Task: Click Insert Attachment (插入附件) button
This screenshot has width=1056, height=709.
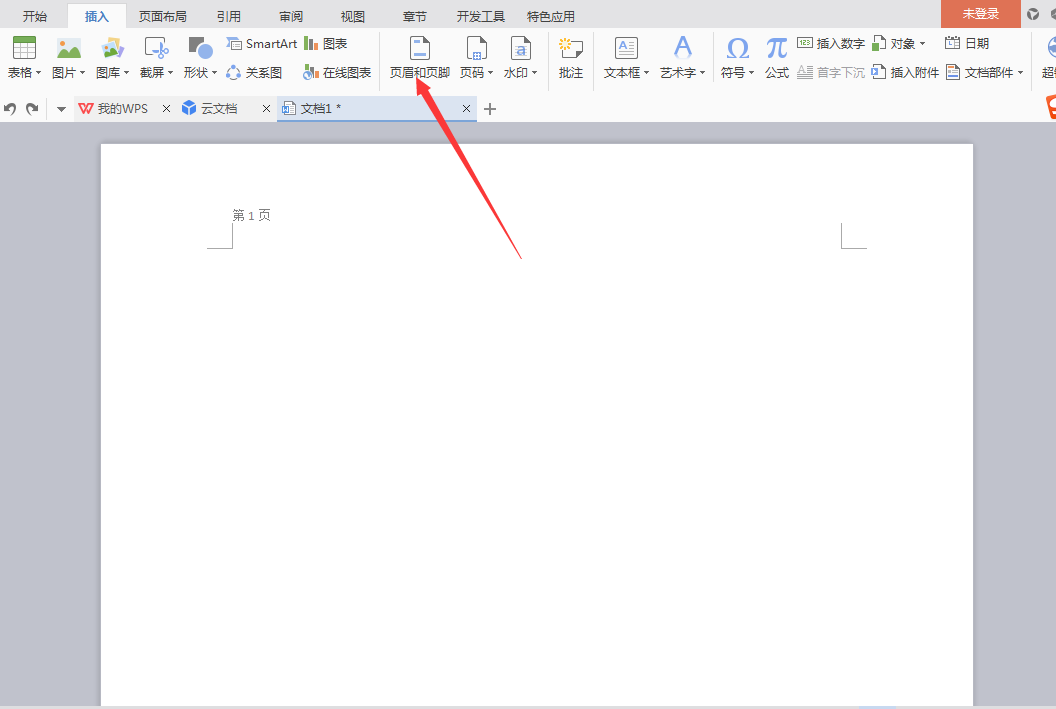Action: (905, 73)
